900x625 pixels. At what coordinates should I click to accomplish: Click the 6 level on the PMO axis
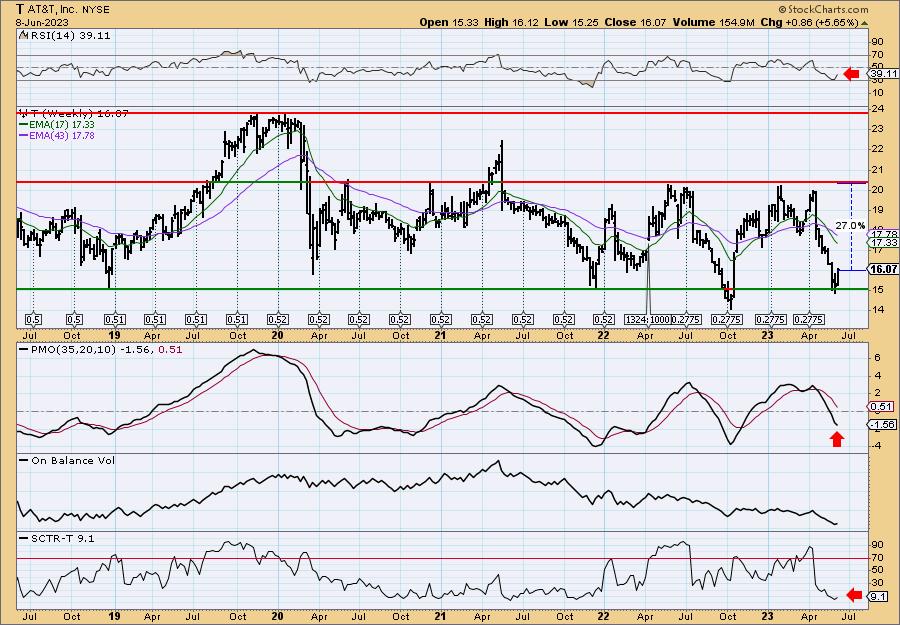click(876, 358)
